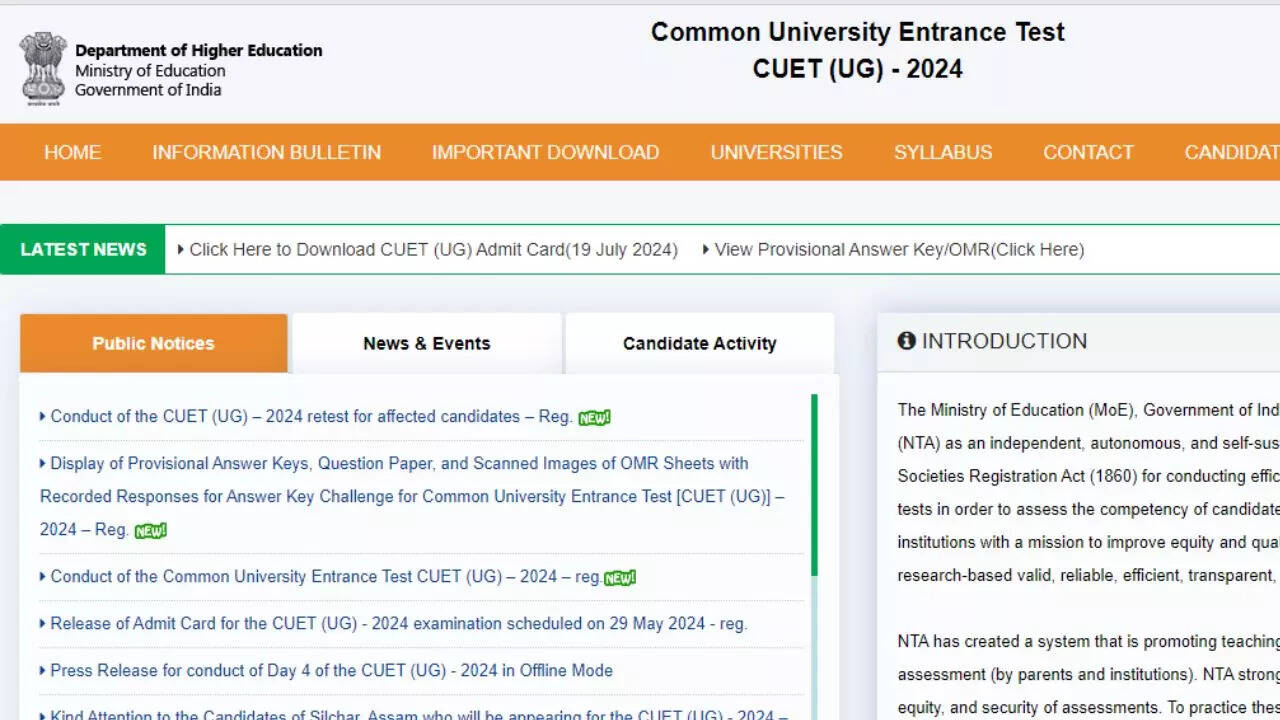Open the INFORMATION BULLETIN menu
1280x720 pixels.
[x=266, y=152]
